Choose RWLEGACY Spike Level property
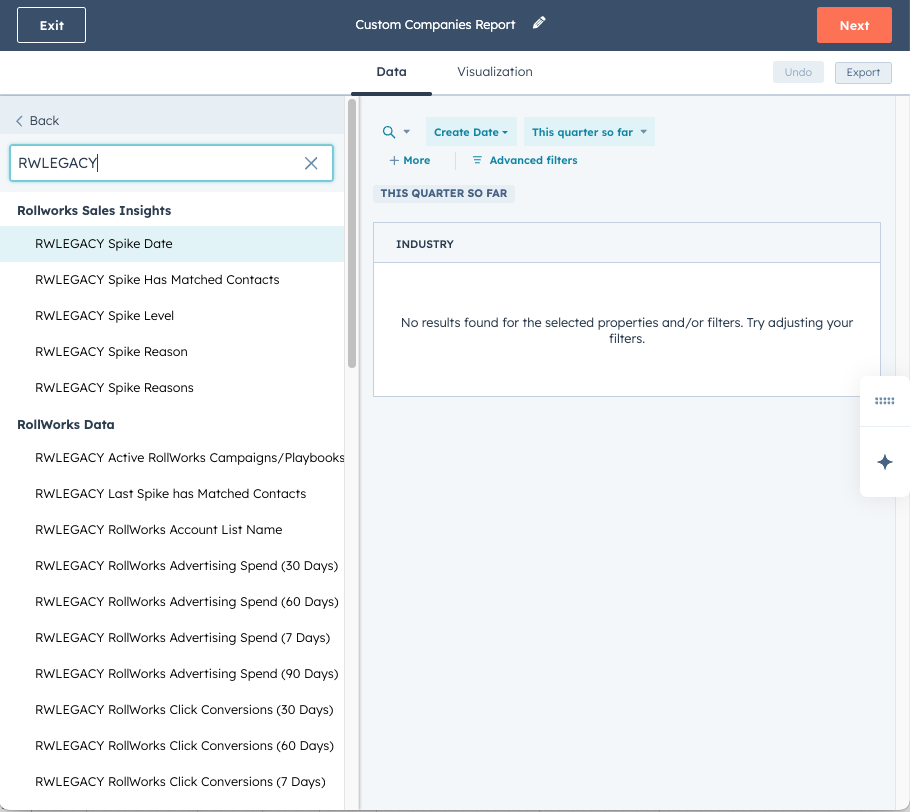 click(x=105, y=316)
